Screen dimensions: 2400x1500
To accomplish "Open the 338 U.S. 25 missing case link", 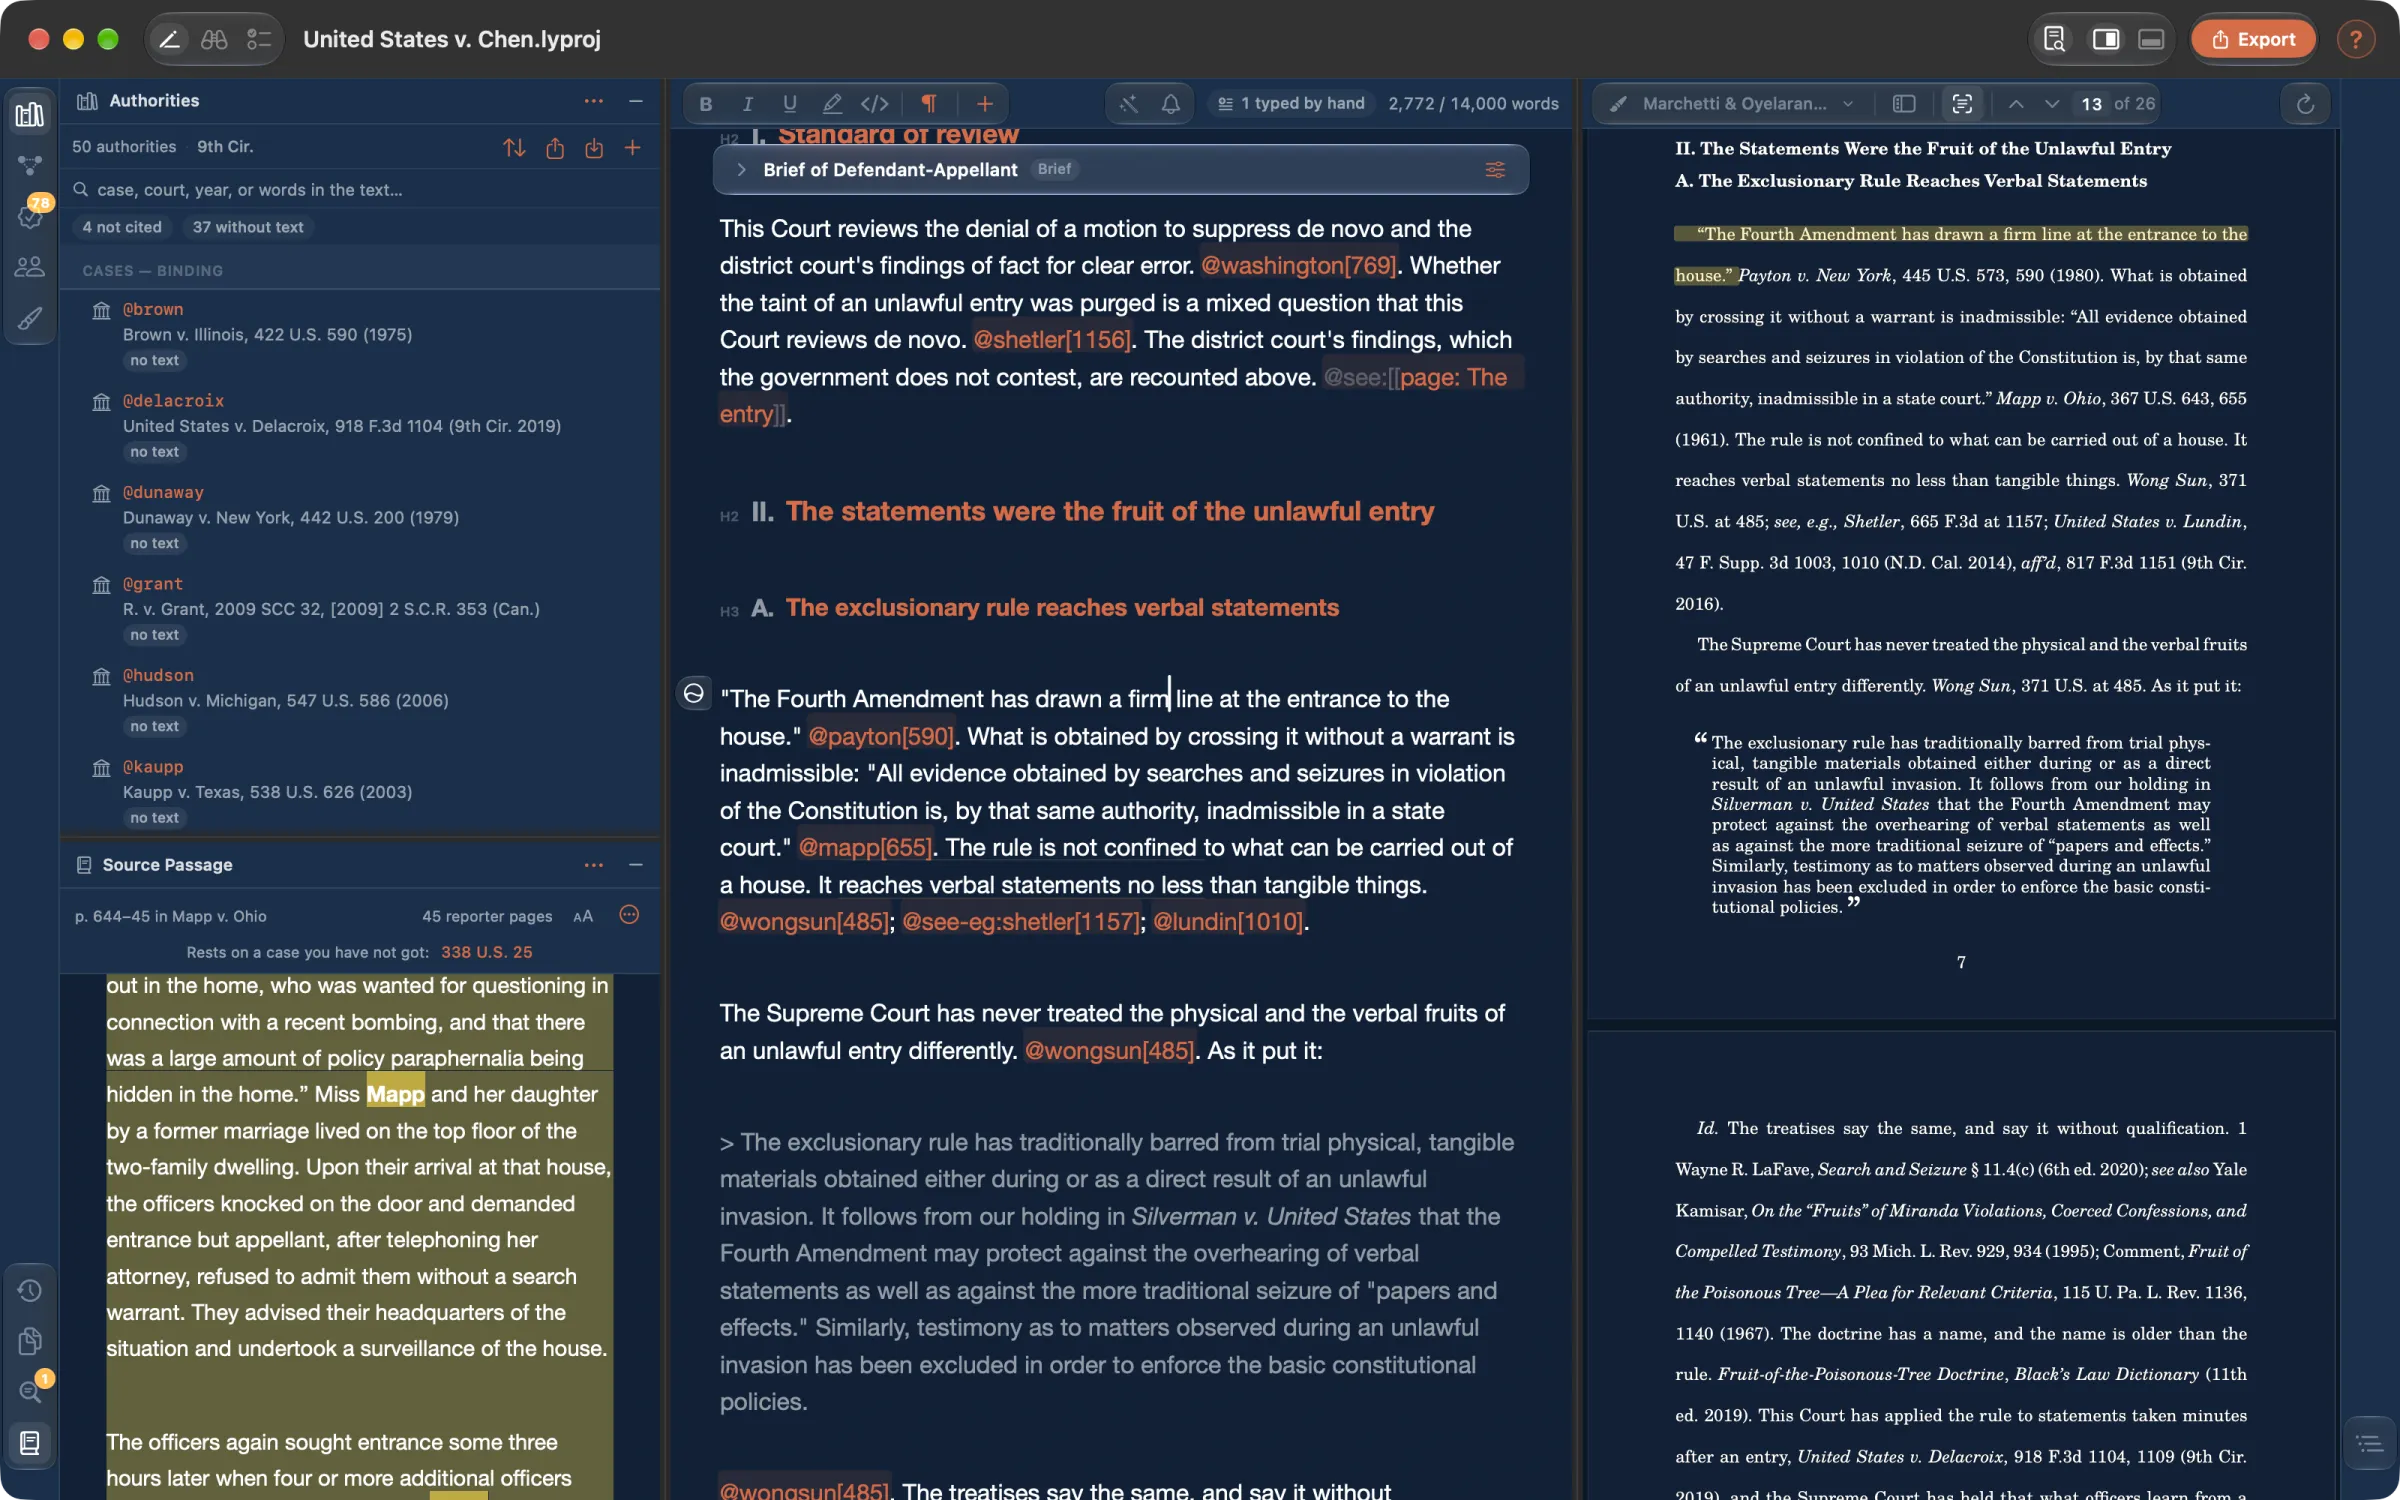I will tap(487, 952).
